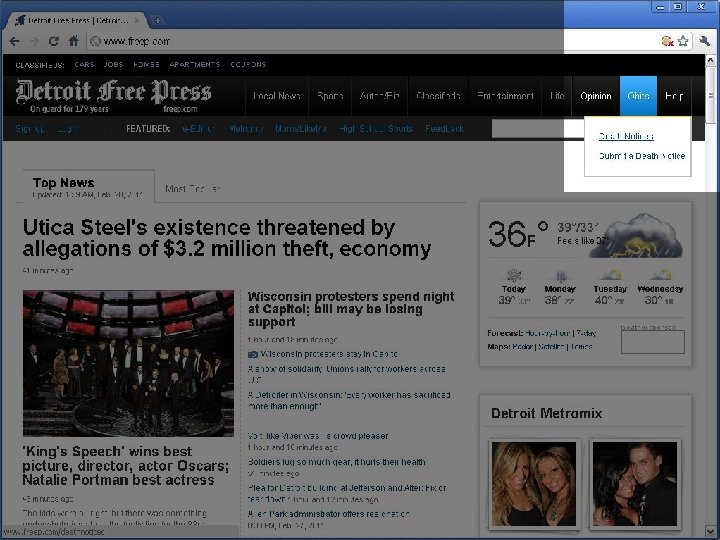Open the featured MomsLikeMe link
The image size is (720, 540).
[301, 129]
